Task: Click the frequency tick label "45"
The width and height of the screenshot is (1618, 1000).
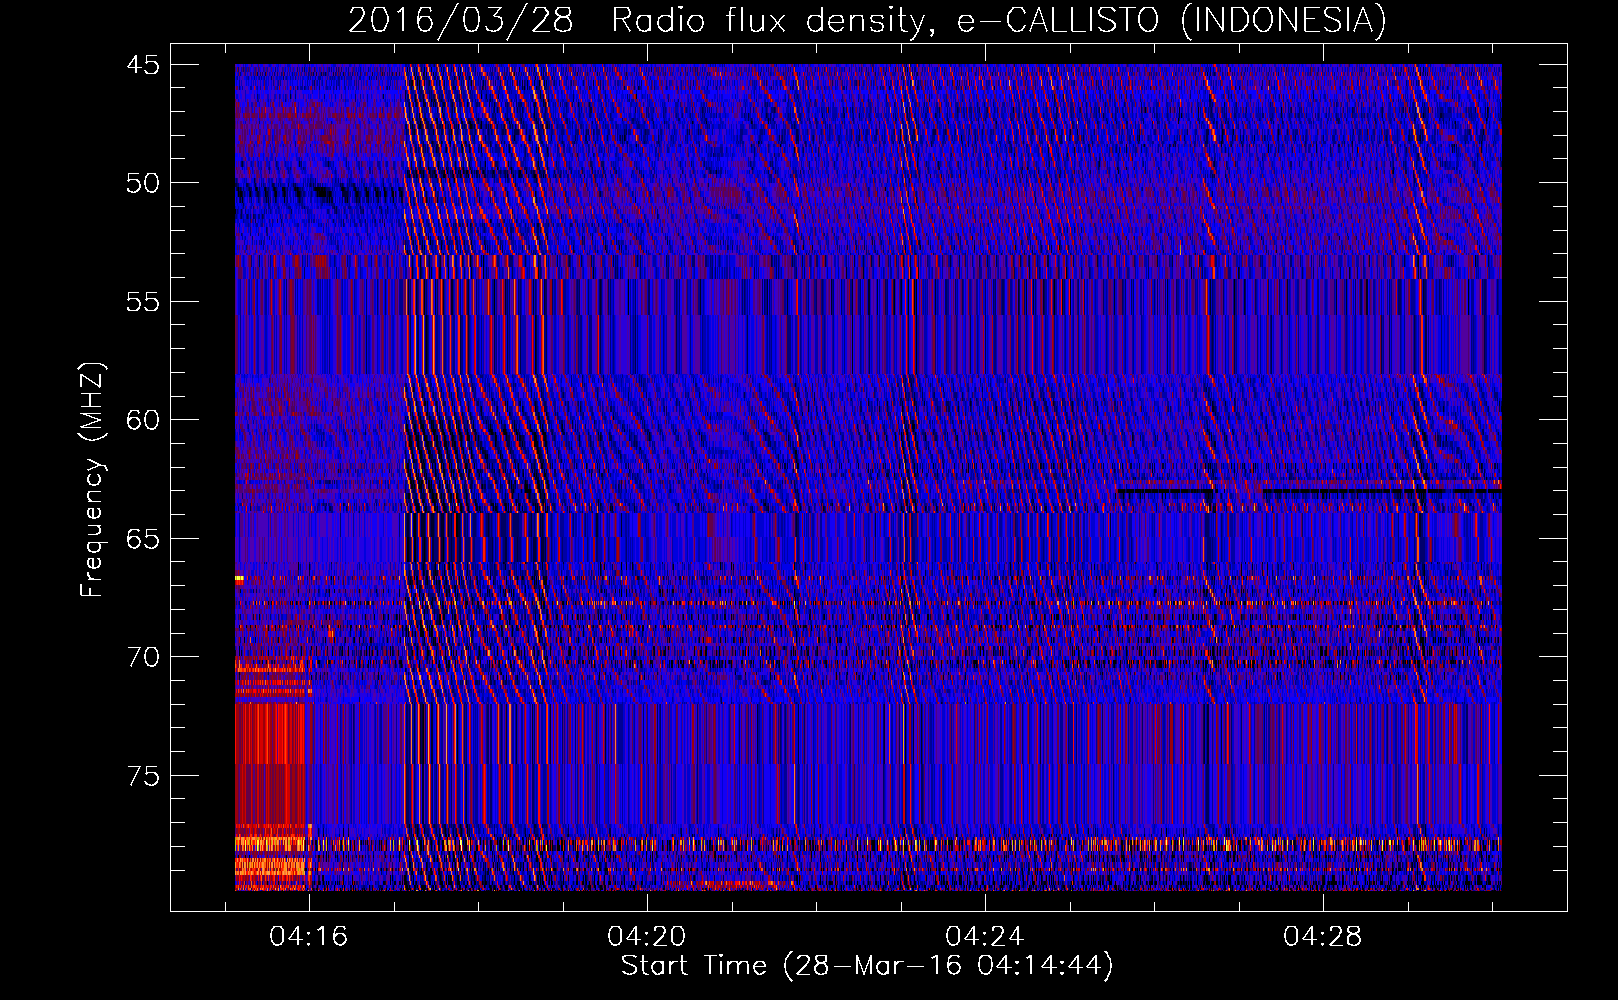Action: (143, 65)
